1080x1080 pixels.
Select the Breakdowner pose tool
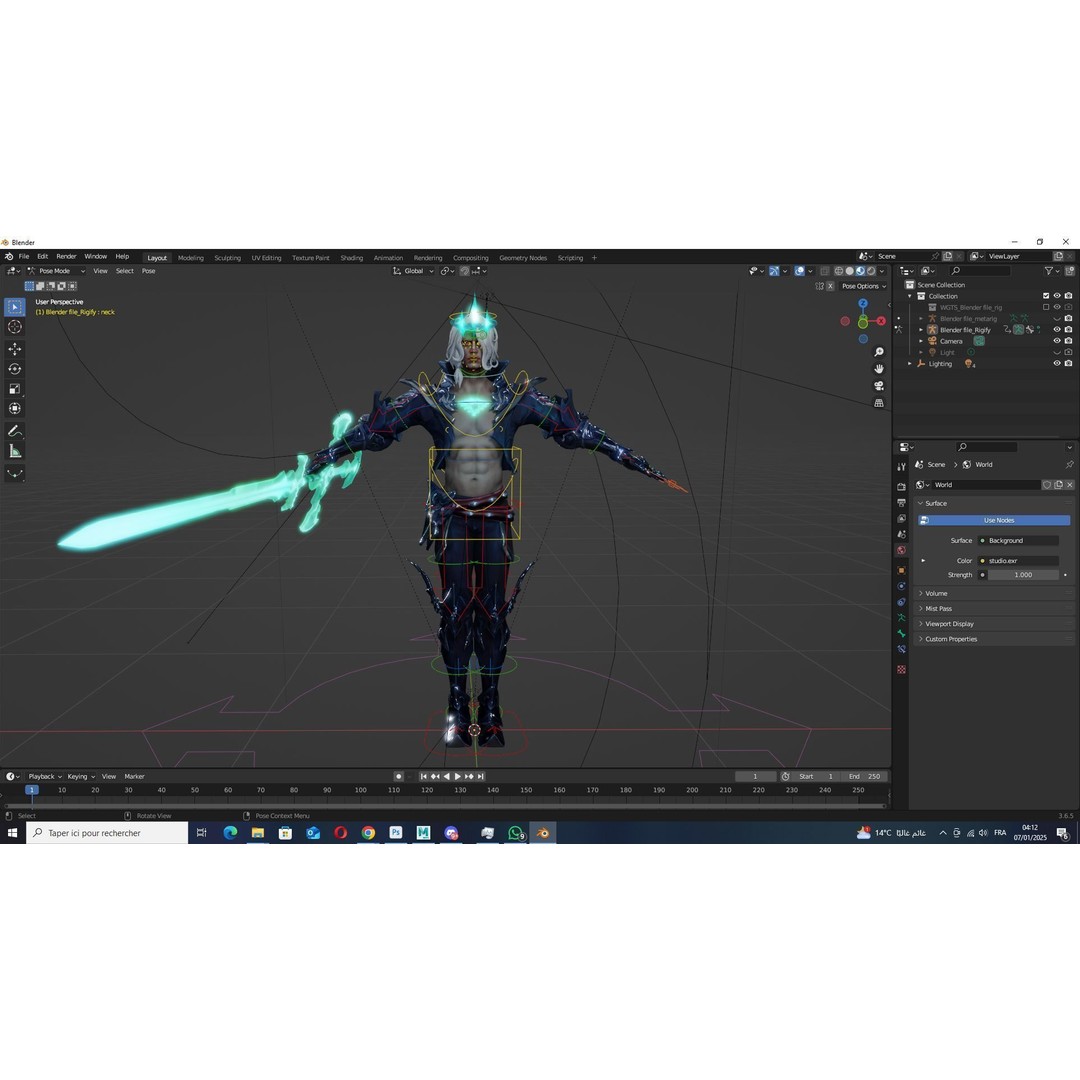coord(14,473)
